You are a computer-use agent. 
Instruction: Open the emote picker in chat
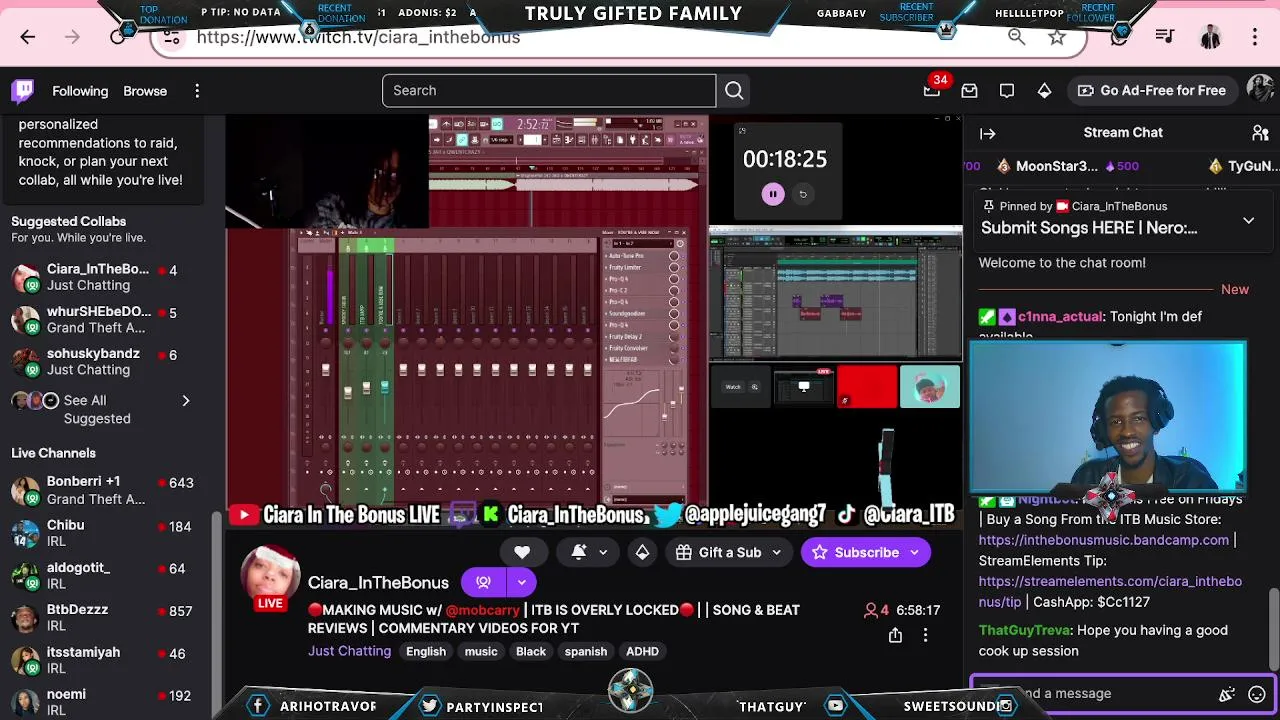click(x=1257, y=694)
